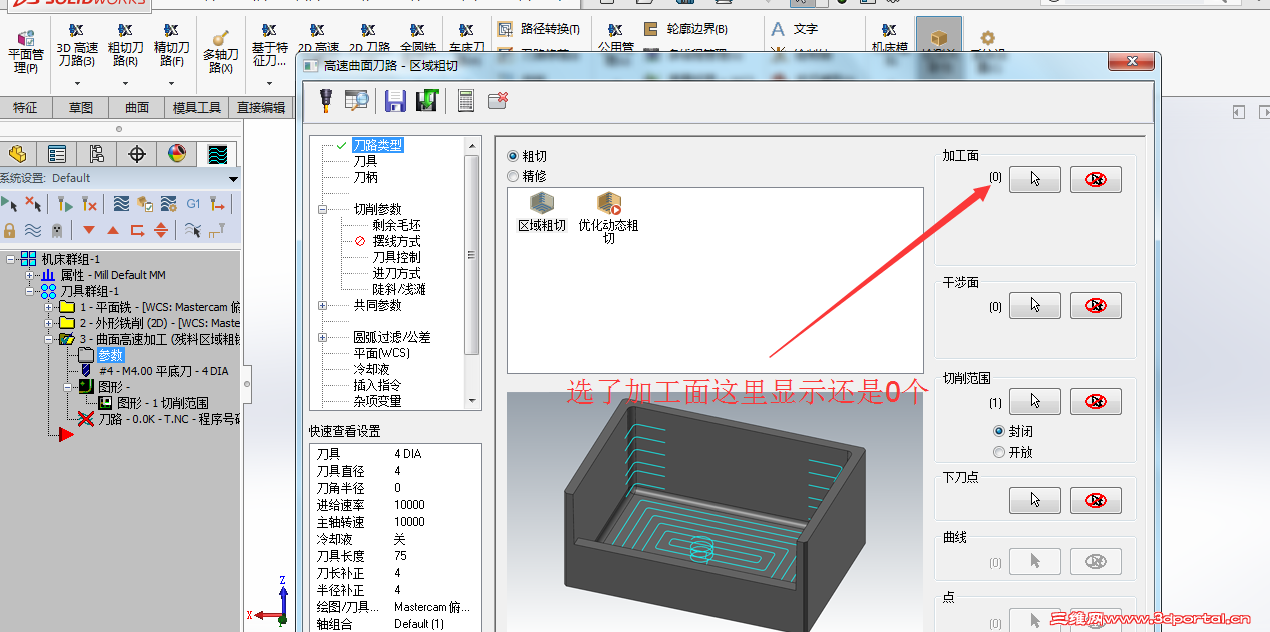Open the 草图 command tab
This screenshot has width=1270, height=632.
[x=81, y=108]
